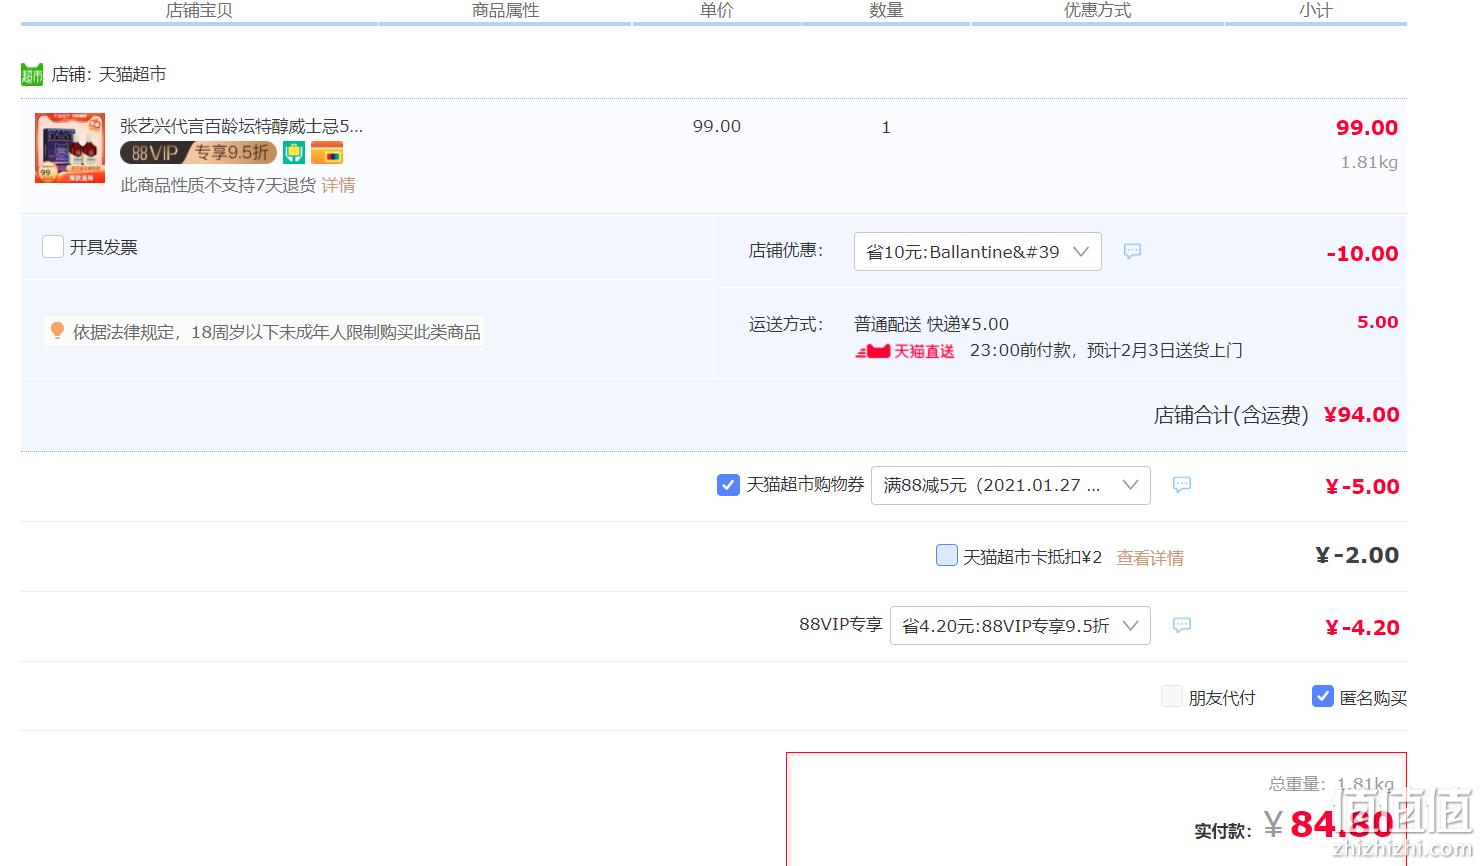Expand the 店铺优惠 省10元 Ballantine dropdown
The height and width of the screenshot is (866, 1482).
click(x=977, y=252)
